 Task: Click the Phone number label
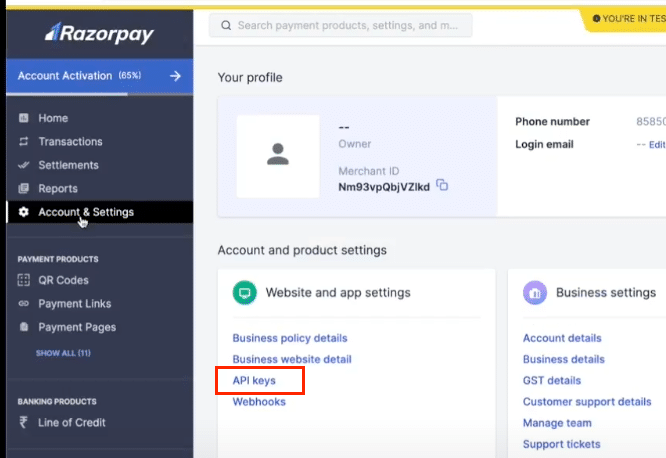(x=552, y=122)
